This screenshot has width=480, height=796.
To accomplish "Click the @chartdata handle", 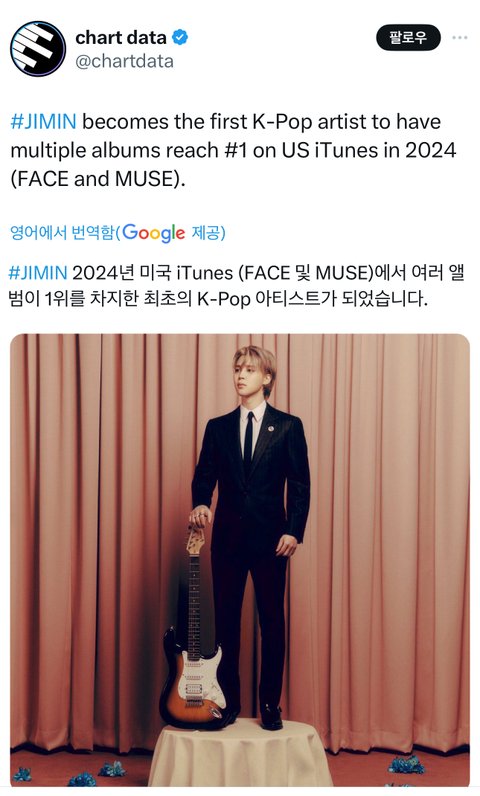I will point(124,61).
